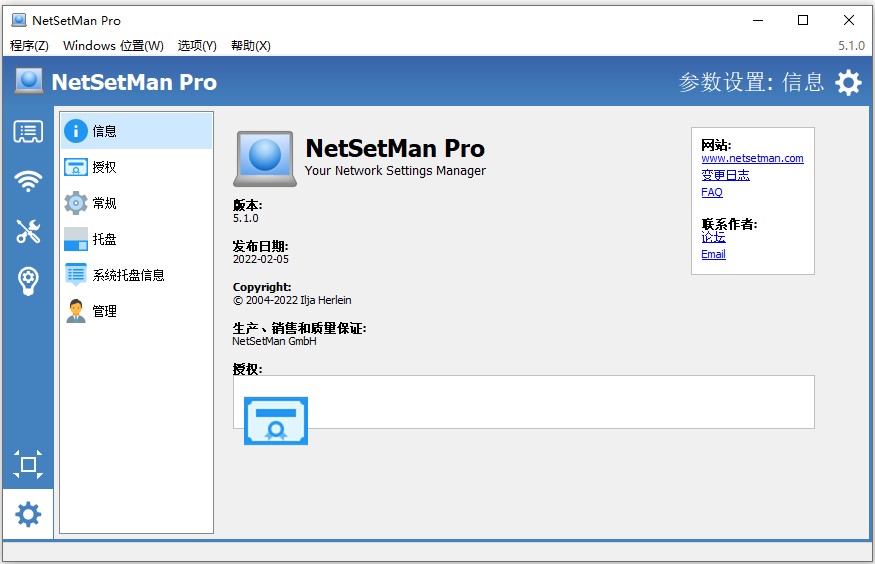Viewport: 875px width, 564px height.
Task: Click the 授权 license info box
Action: click(x=523, y=402)
